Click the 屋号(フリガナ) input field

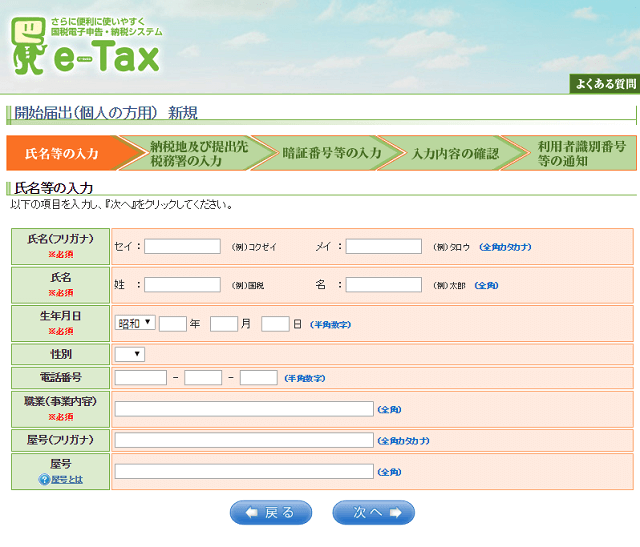coord(244,440)
